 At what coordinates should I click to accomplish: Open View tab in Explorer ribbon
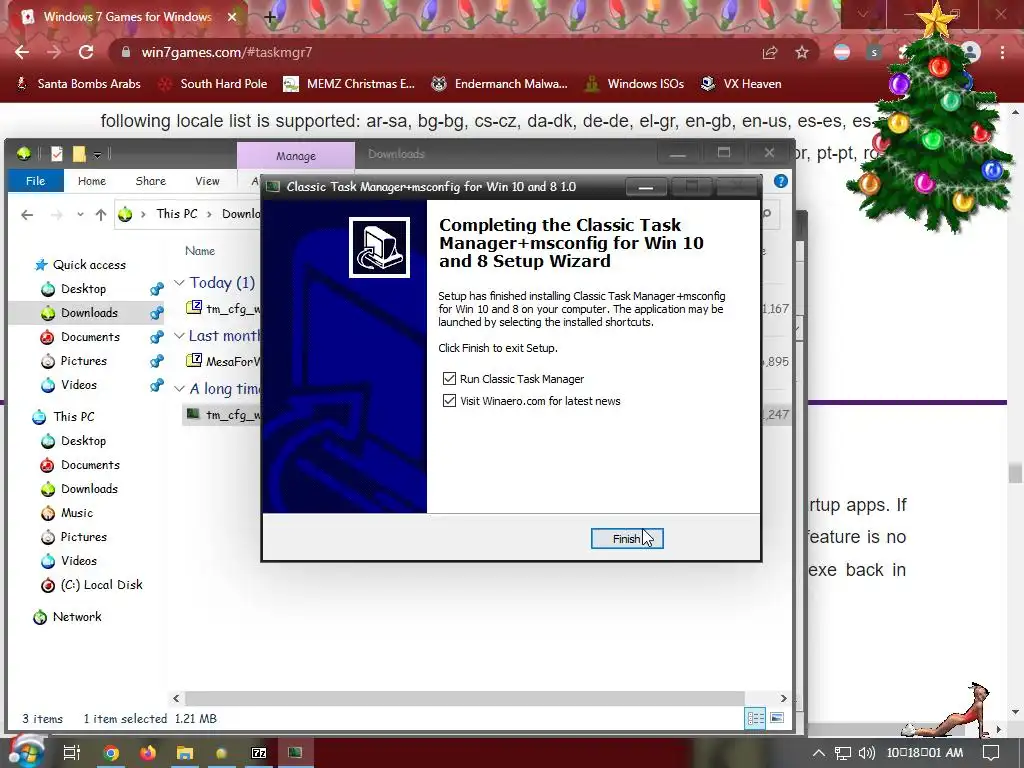207,181
